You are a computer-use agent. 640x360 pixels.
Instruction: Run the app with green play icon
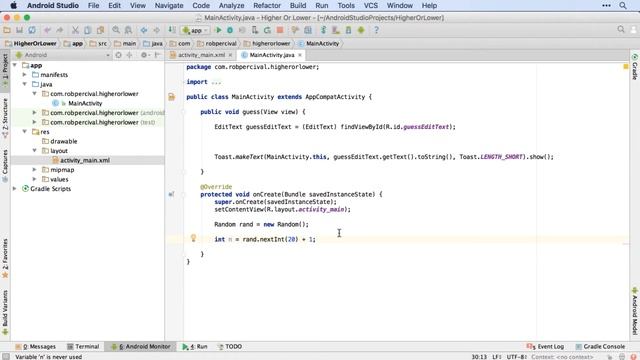click(218, 30)
